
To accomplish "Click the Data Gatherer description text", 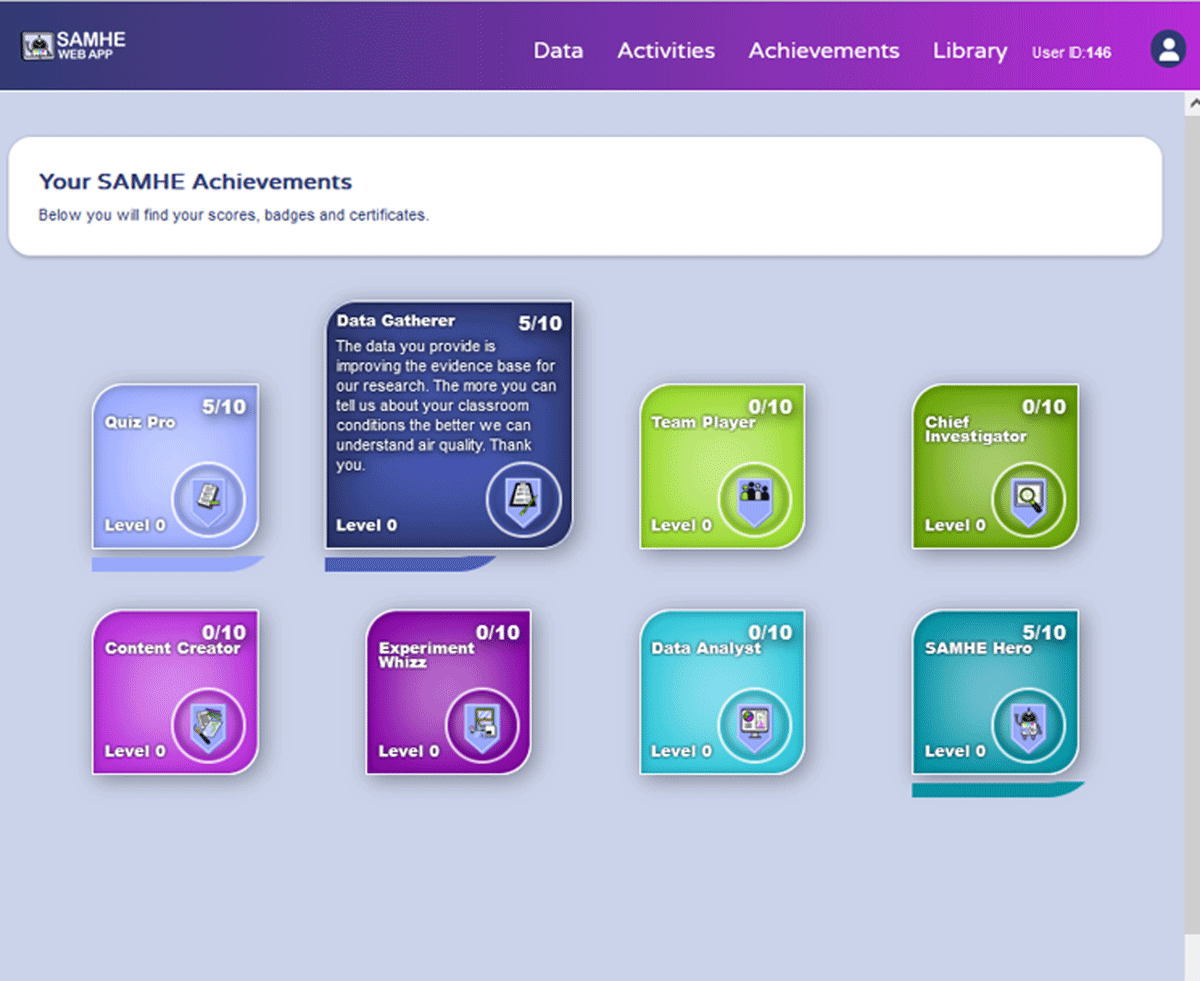I will coord(447,406).
